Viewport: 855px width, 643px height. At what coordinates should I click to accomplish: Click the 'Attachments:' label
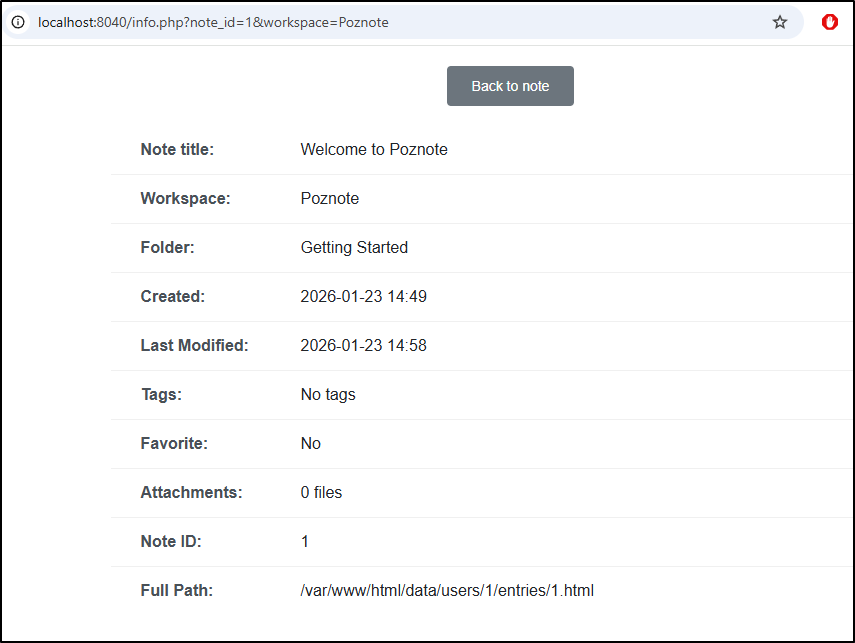click(x=191, y=493)
